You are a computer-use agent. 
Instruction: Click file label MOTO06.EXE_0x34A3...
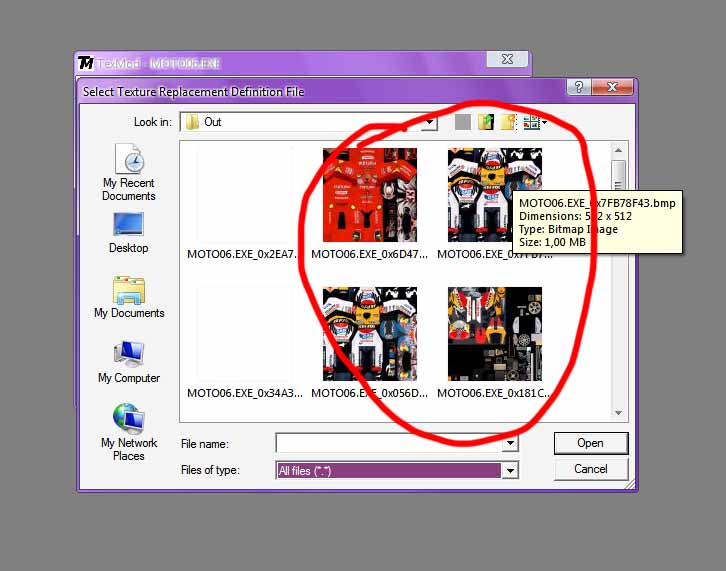coord(245,393)
